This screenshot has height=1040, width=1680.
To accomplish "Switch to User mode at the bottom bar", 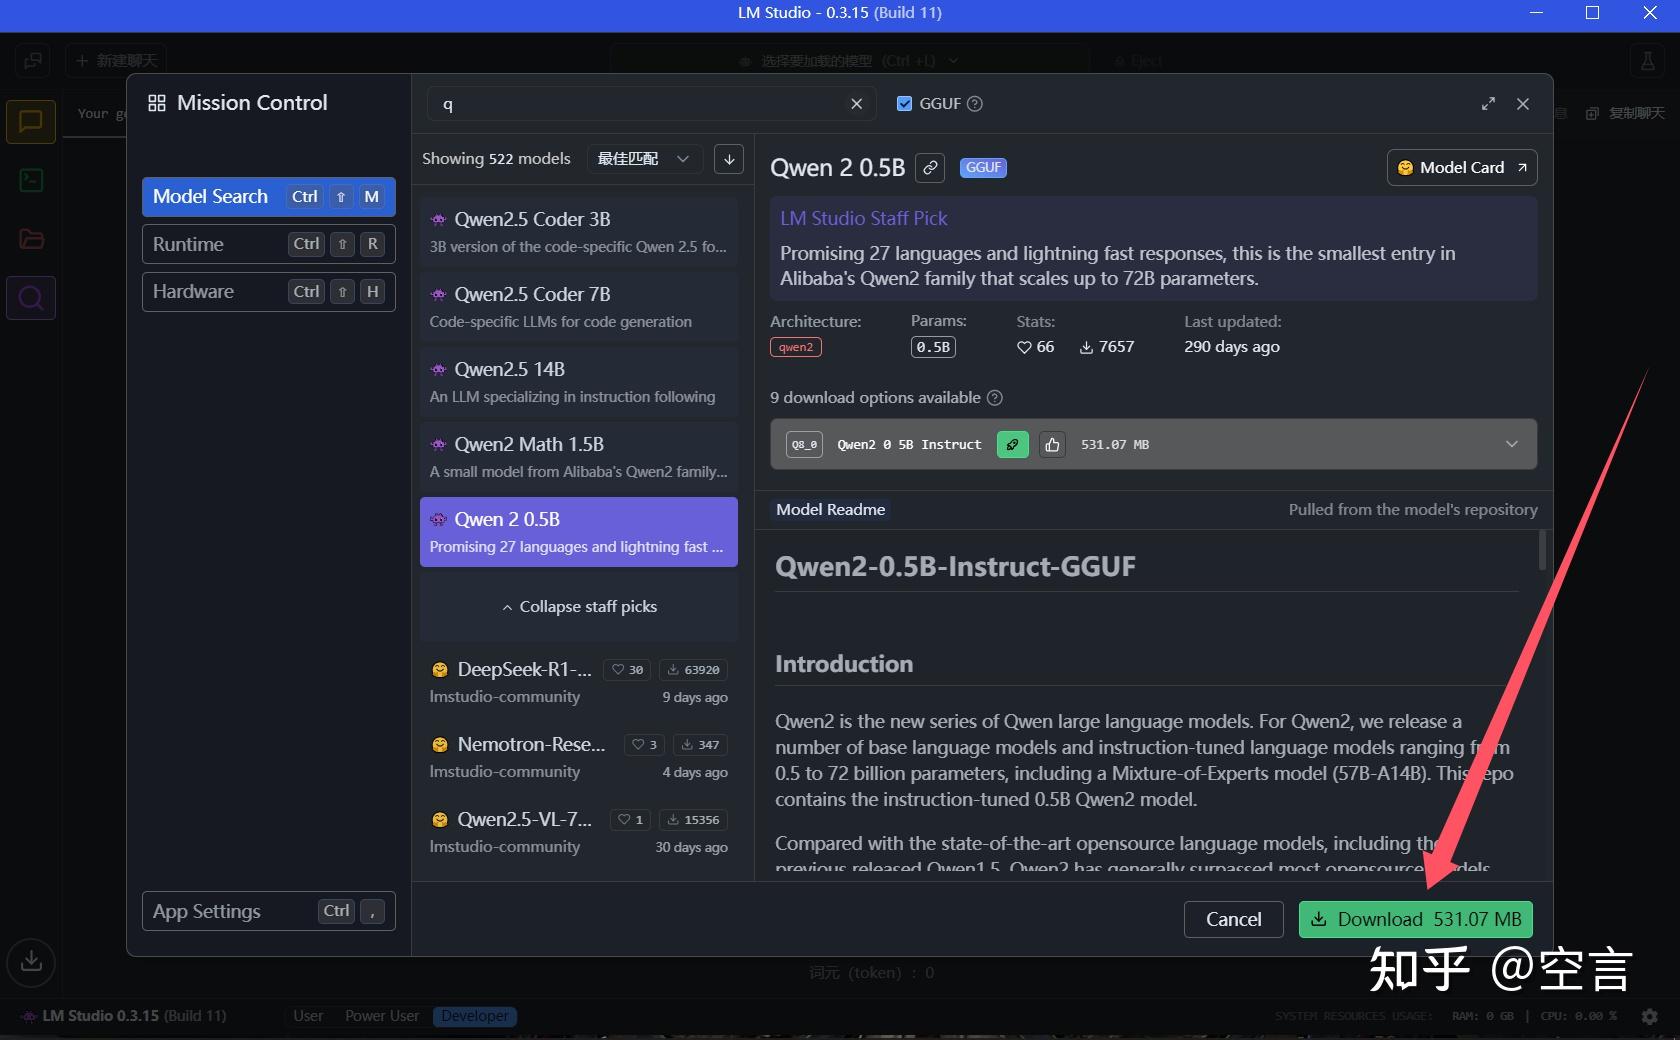I will 308,1016.
